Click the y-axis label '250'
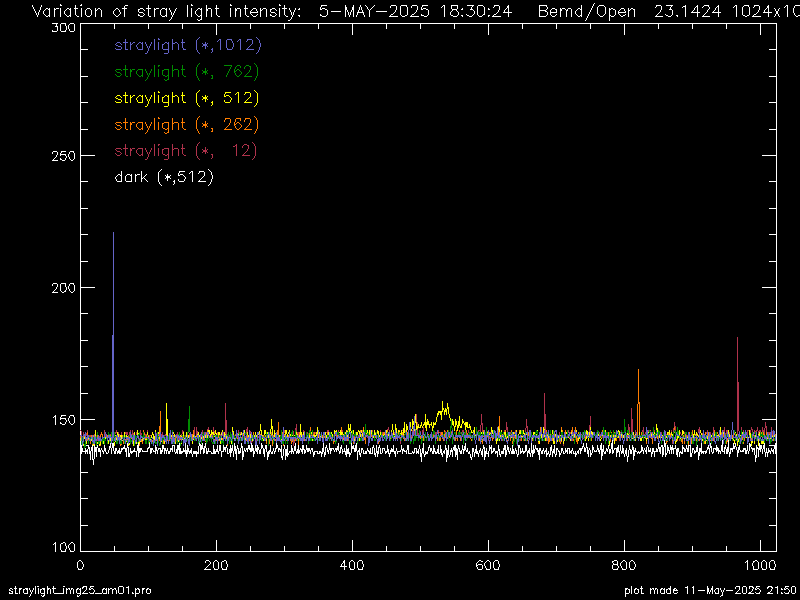 click(64, 156)
